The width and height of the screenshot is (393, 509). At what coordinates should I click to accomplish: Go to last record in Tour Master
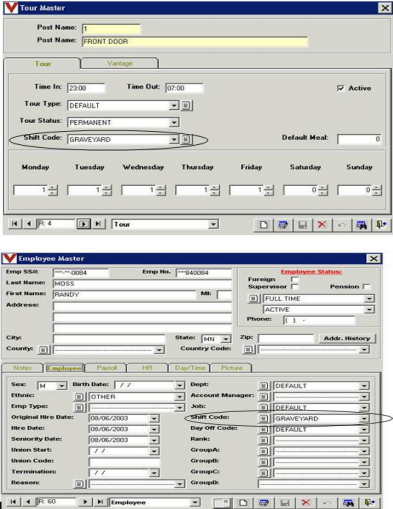click(x=98, y=224)
